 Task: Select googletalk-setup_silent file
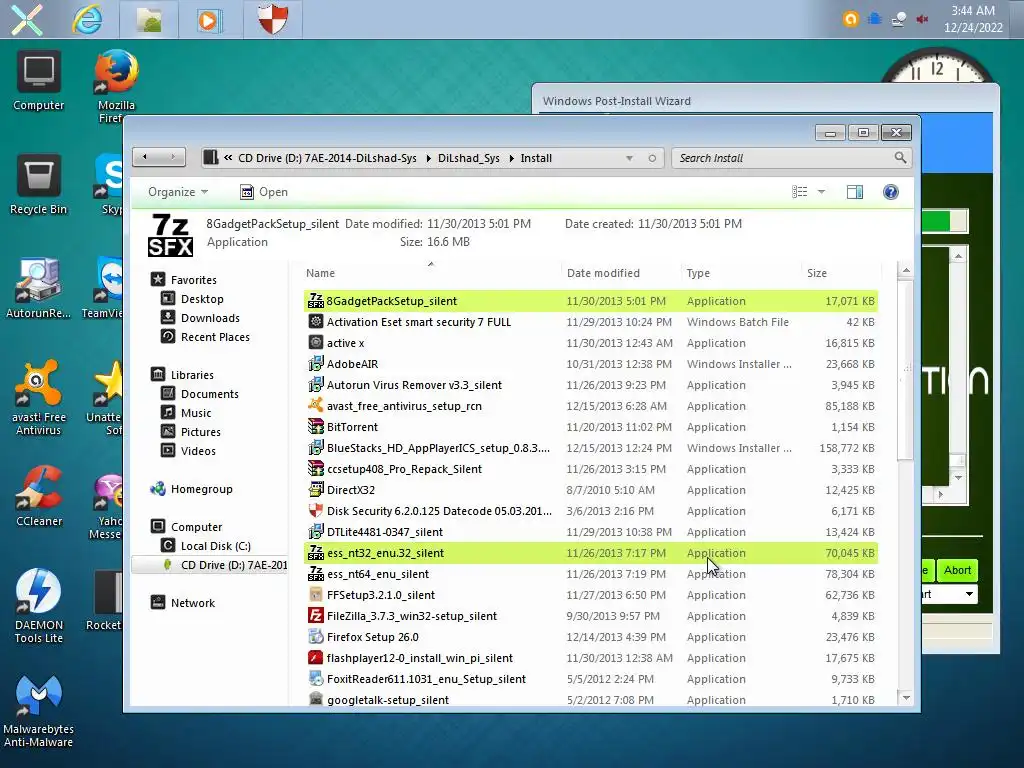click(x=590, y=699)
